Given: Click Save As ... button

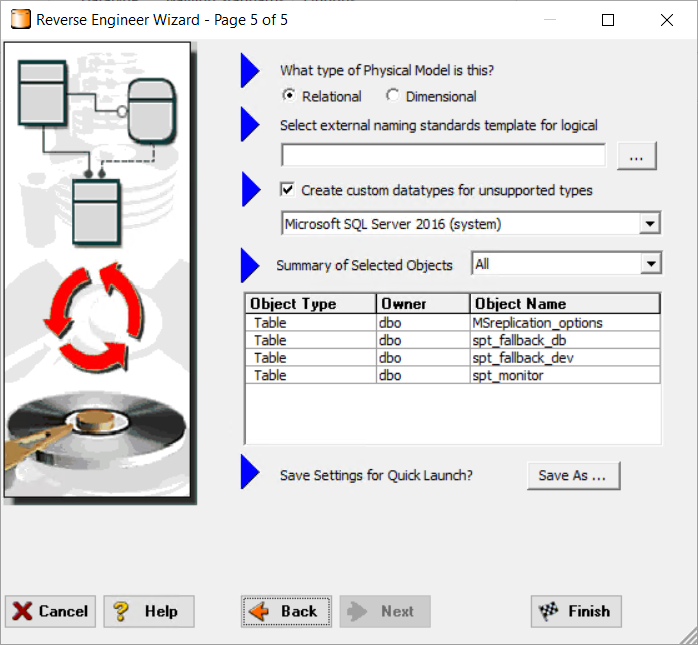Looking at the screenshot, I should tap(573, 475).
